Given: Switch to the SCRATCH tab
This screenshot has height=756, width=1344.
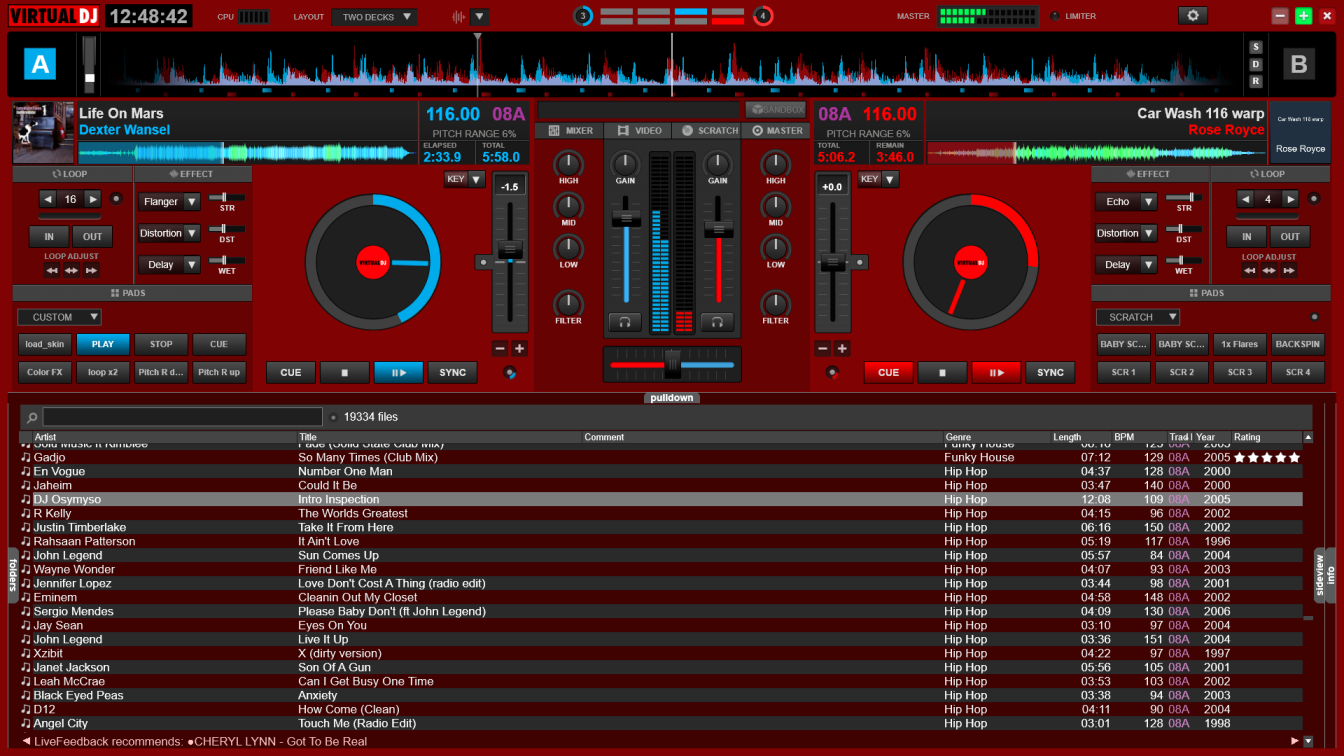Looking at the screenshot, I should click(706, 130).
